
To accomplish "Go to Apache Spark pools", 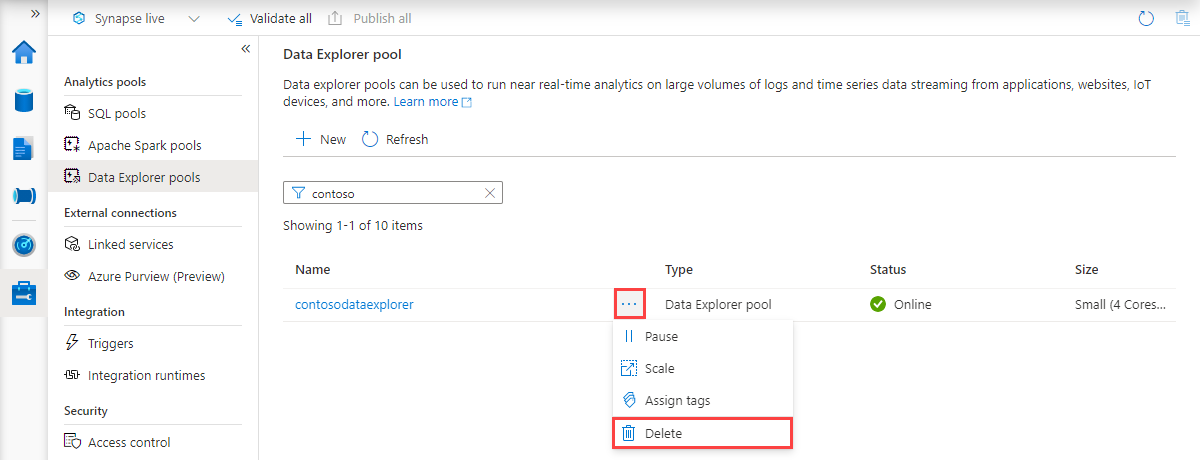I will [x=144, y=146].
